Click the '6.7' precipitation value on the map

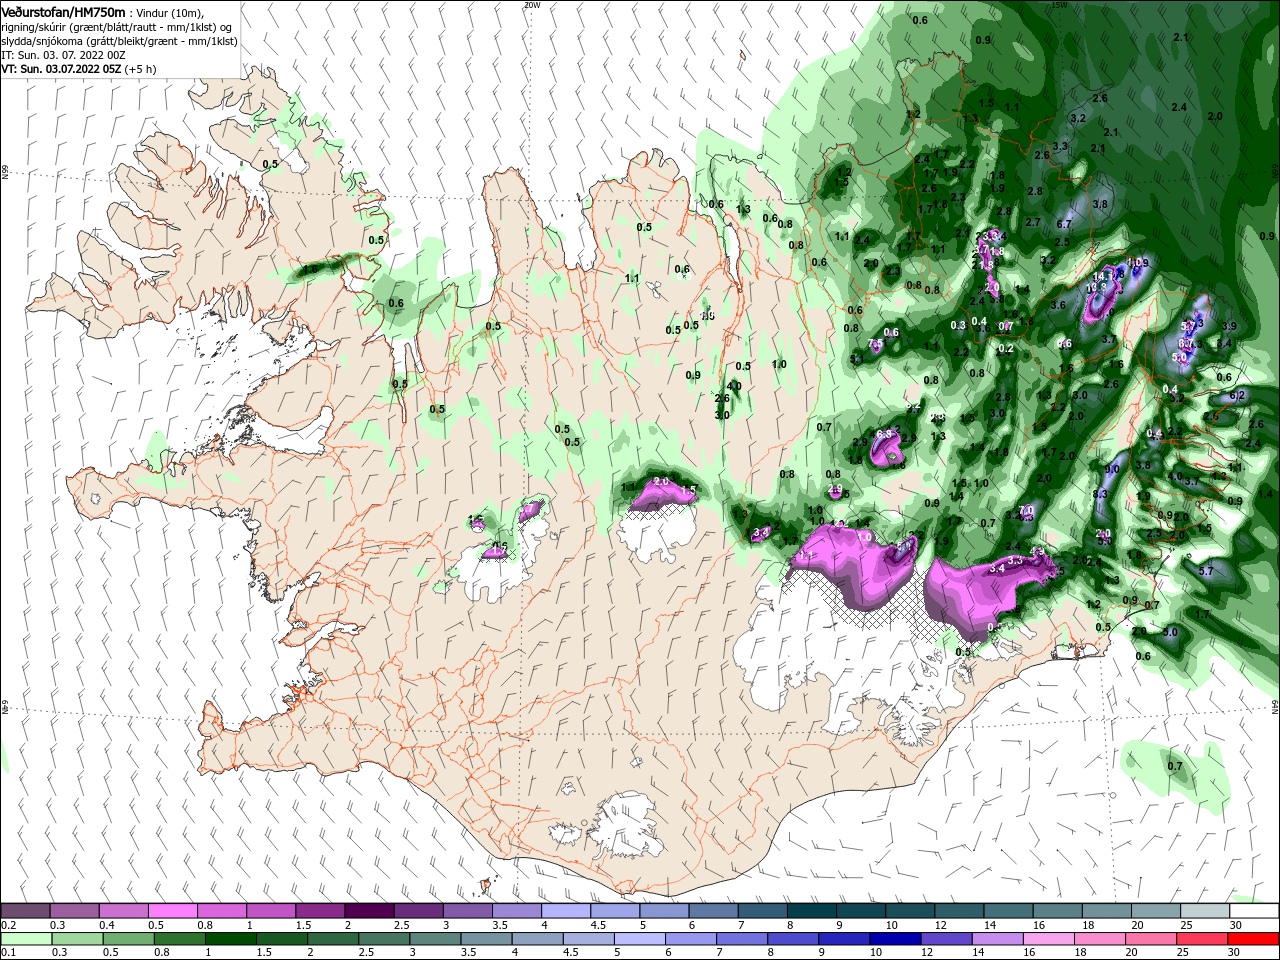coord(1063,225)
